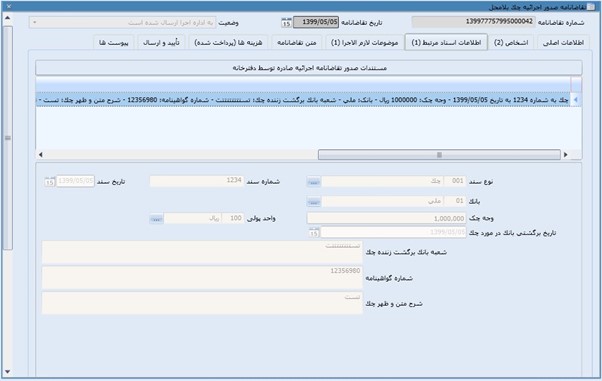Expand the وضعیت dropdown
This screenshot has height=381, width=602.
click(x=35, y=23)
